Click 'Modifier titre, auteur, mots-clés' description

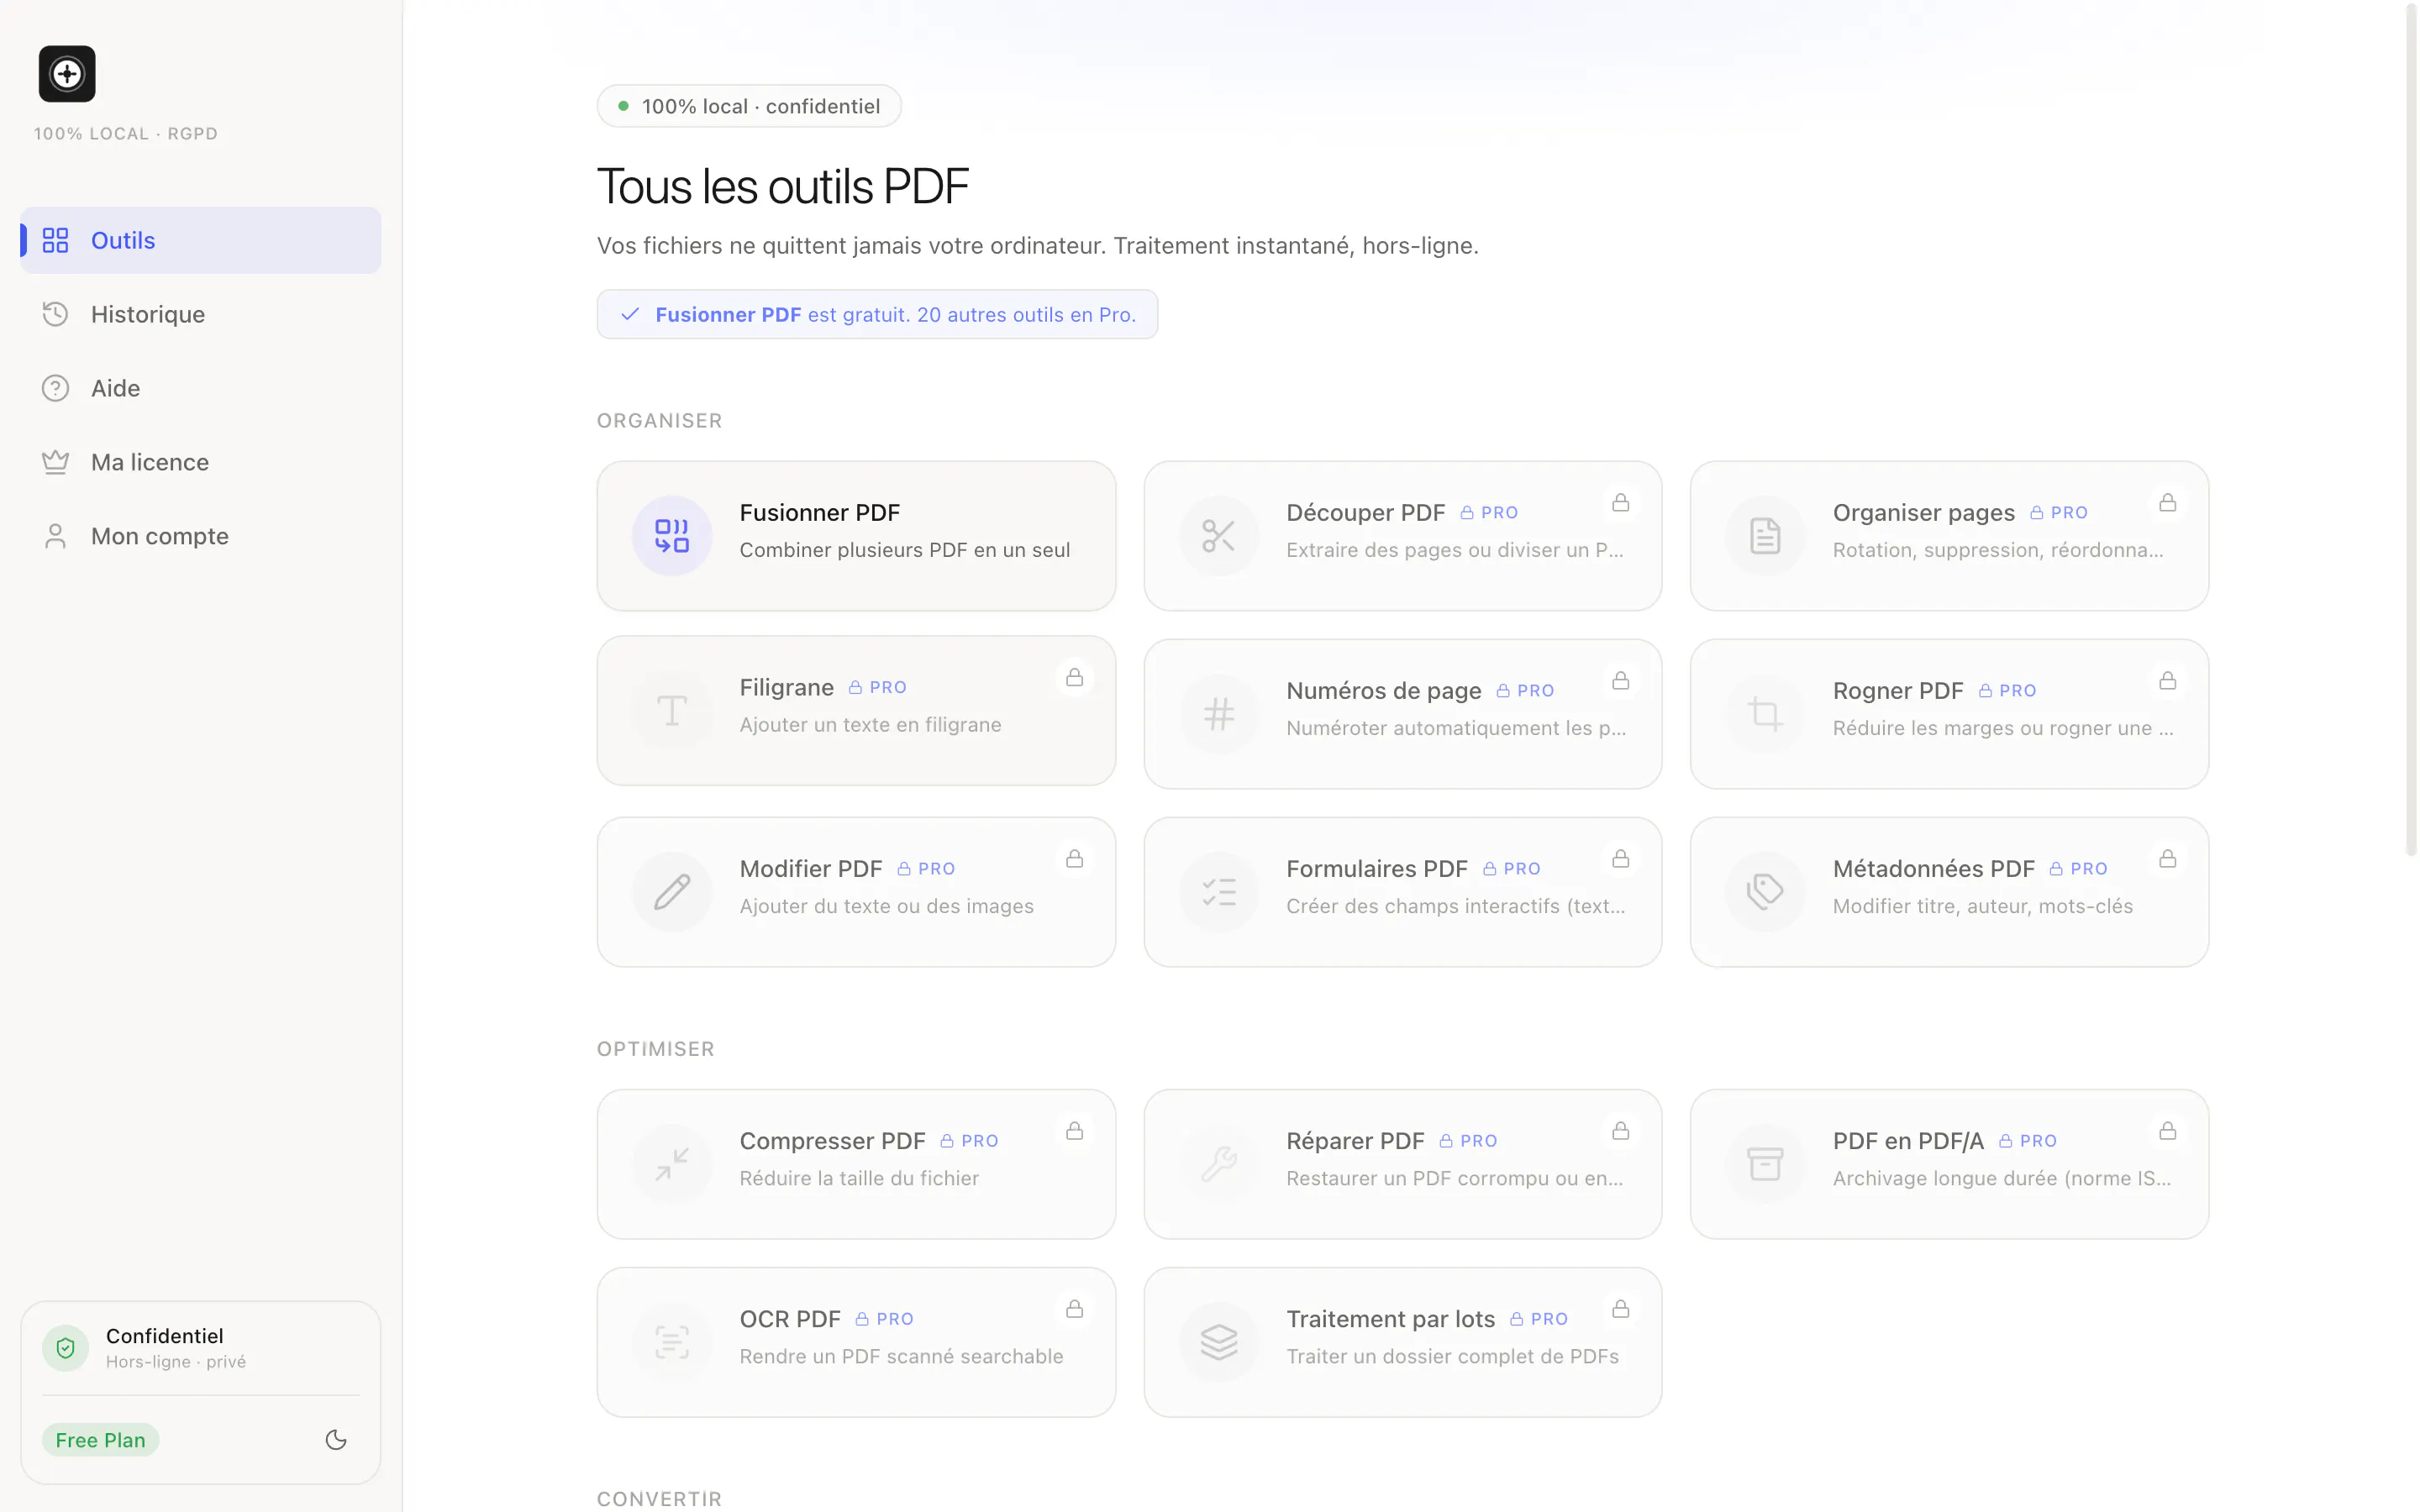click(1983, 906)
